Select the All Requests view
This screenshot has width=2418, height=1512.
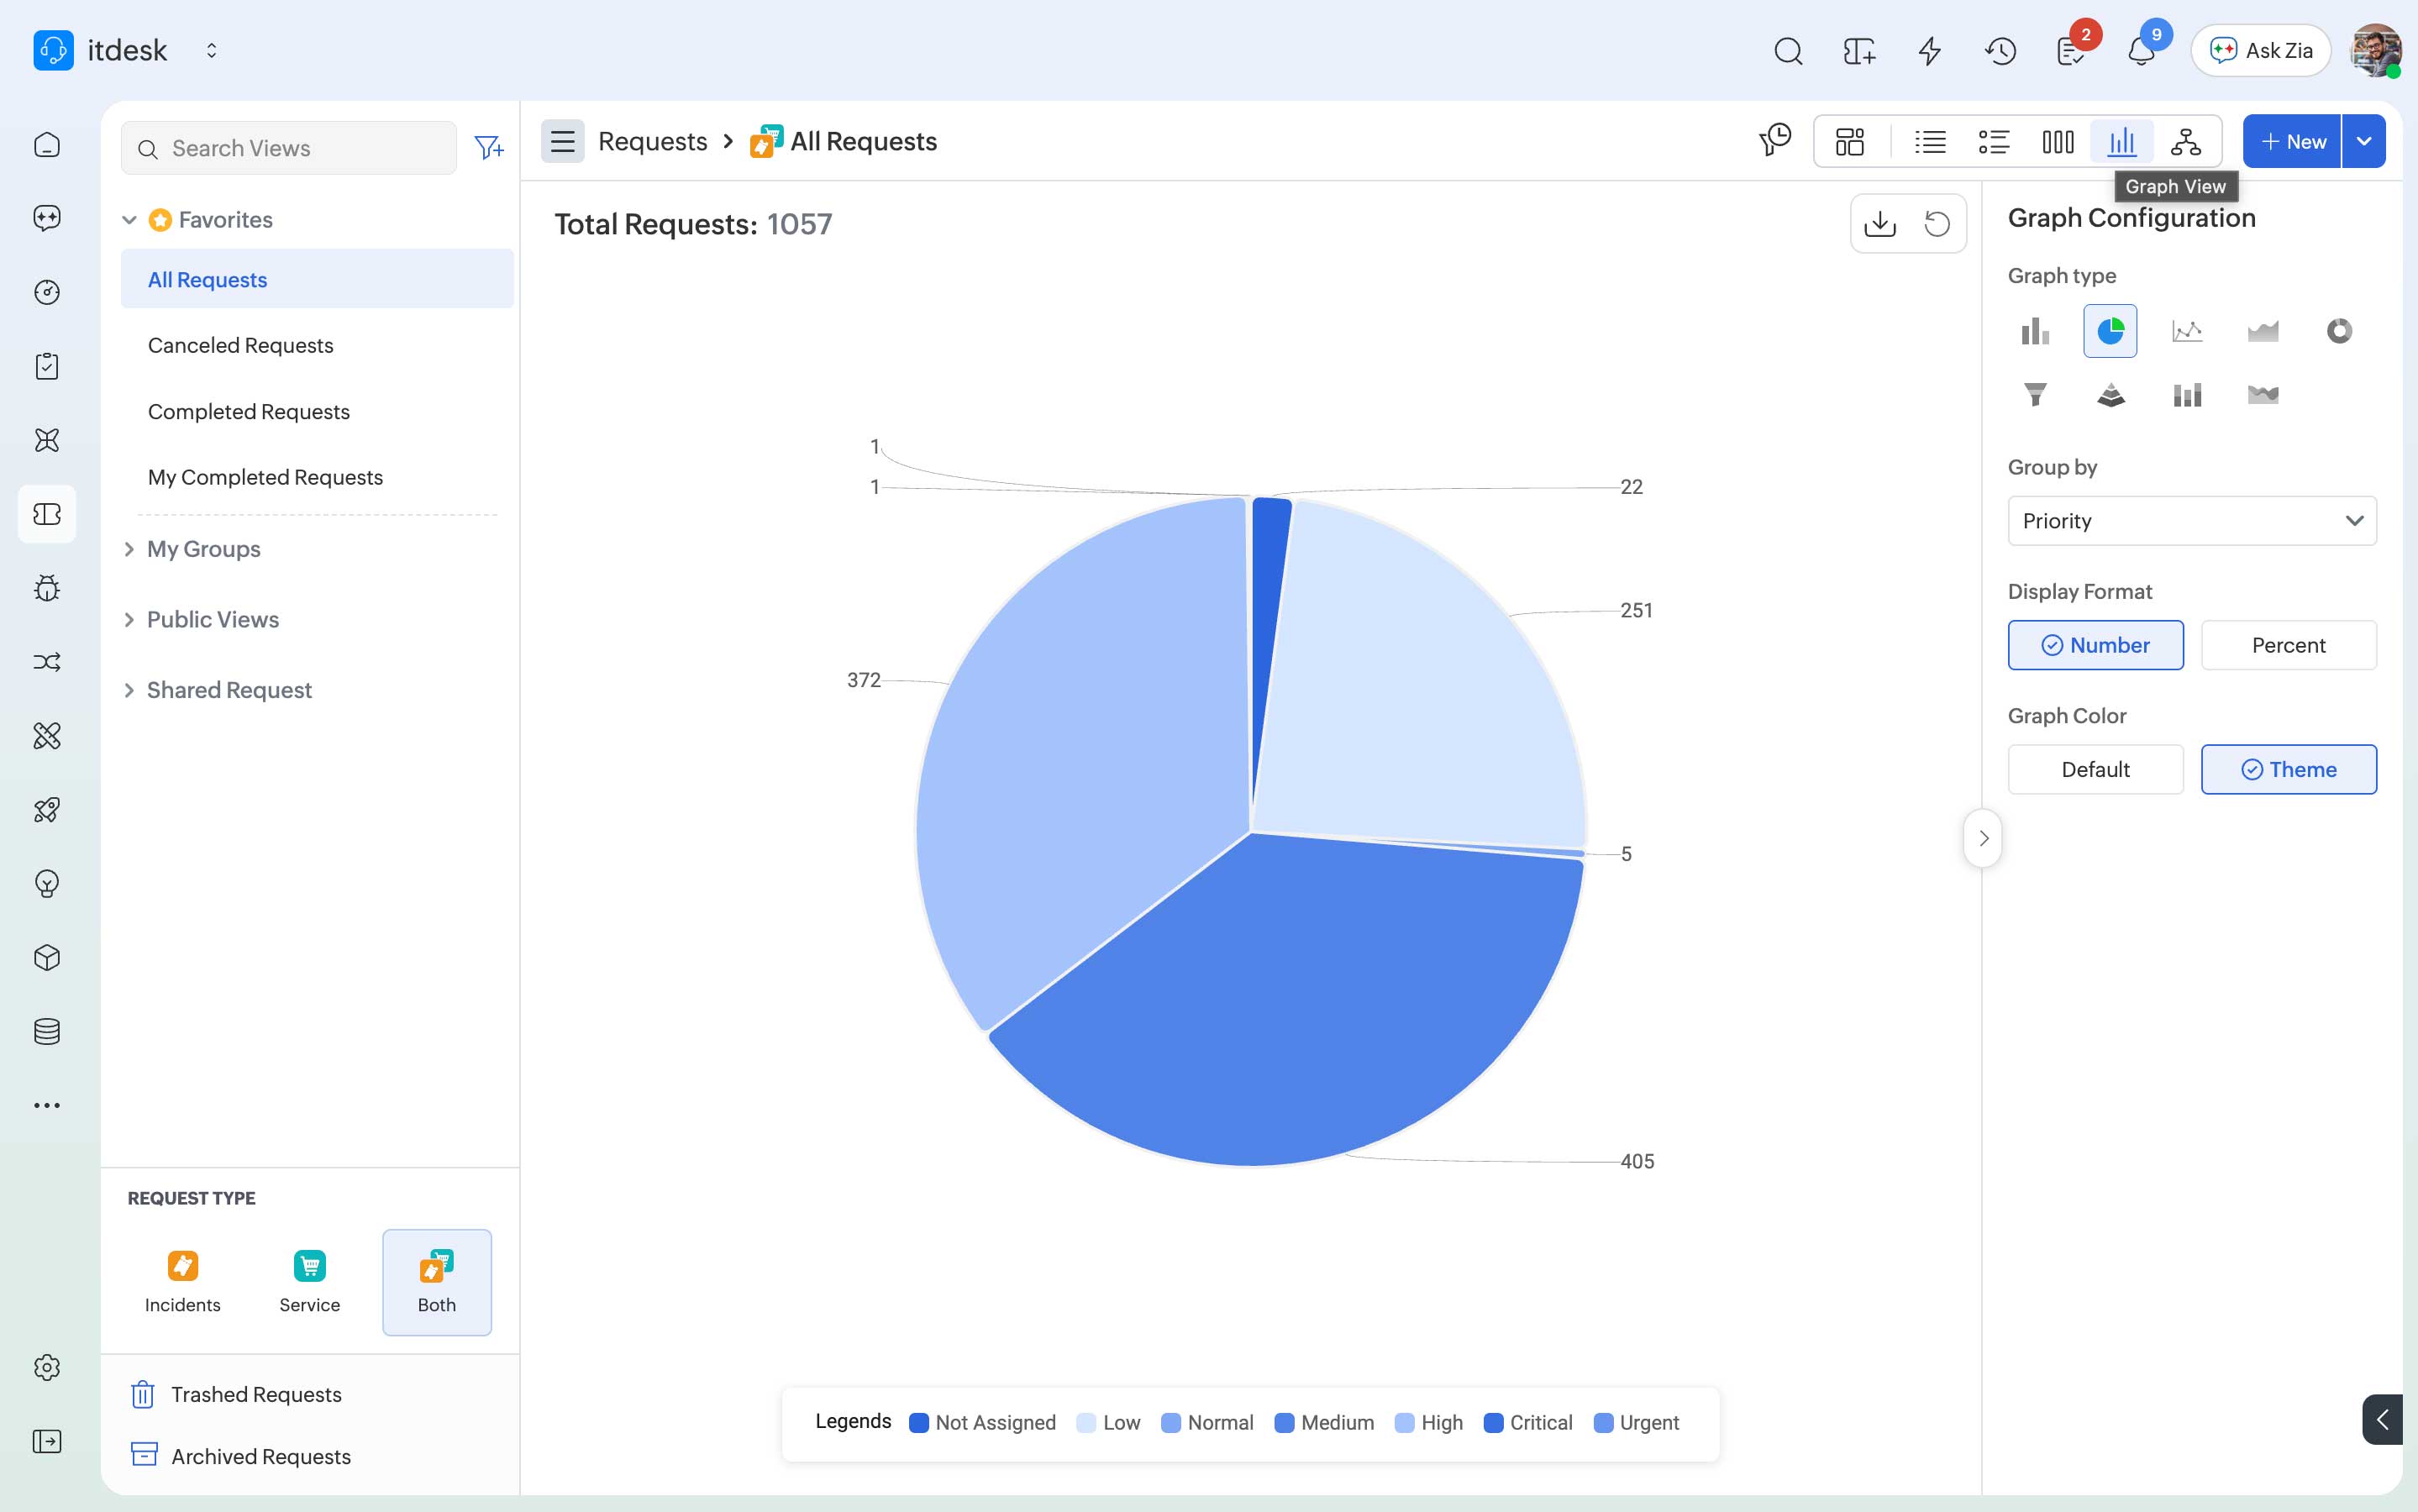(x=316, y=280)
